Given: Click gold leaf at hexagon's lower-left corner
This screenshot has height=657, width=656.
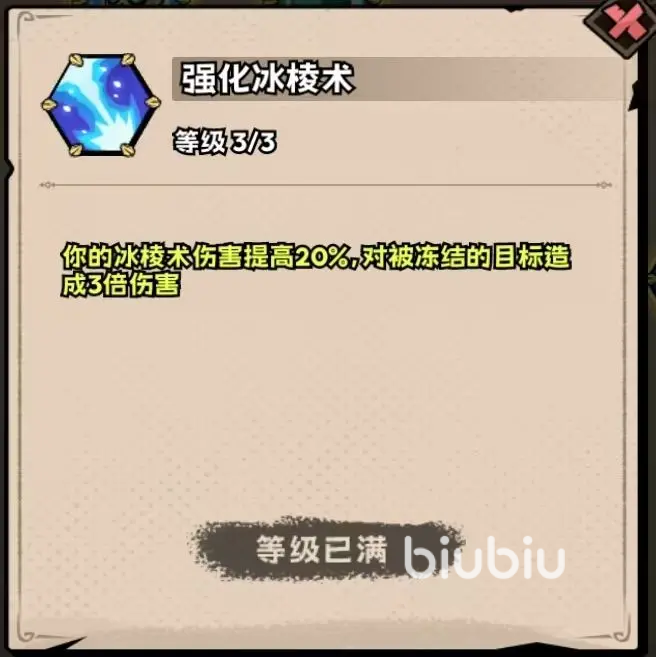Looking at the screenshot, I should tap(76, 150).
